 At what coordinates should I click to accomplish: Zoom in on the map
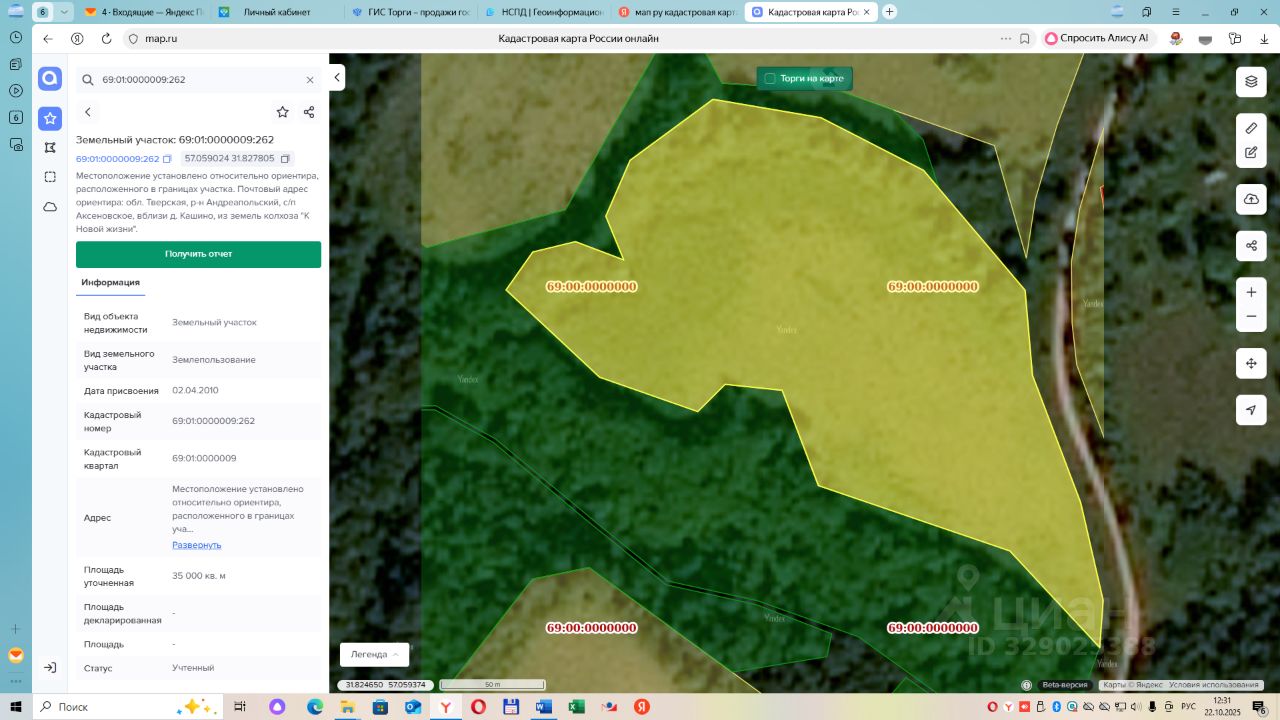click(x=1251, y=292)
